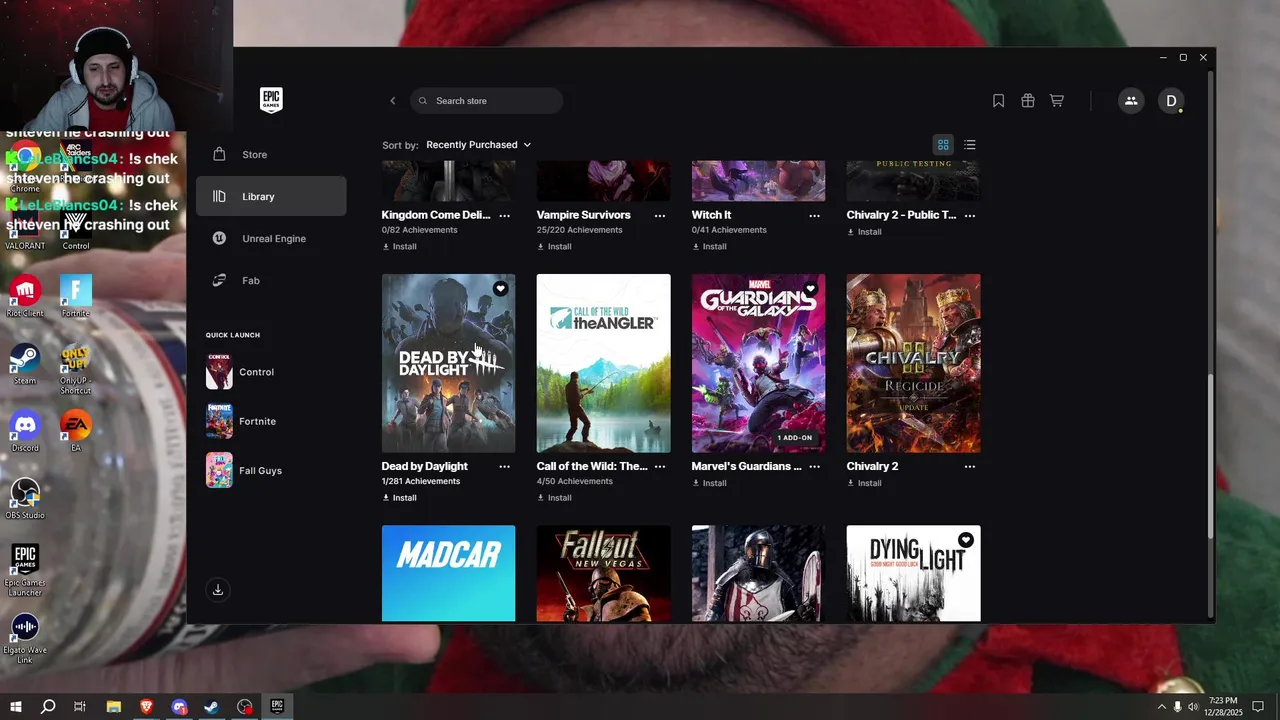Image resolution: width=1280 pixels, height=720 pixels.
Task: Install Call of the Wild: The Angler
Action: pos(555,497)
